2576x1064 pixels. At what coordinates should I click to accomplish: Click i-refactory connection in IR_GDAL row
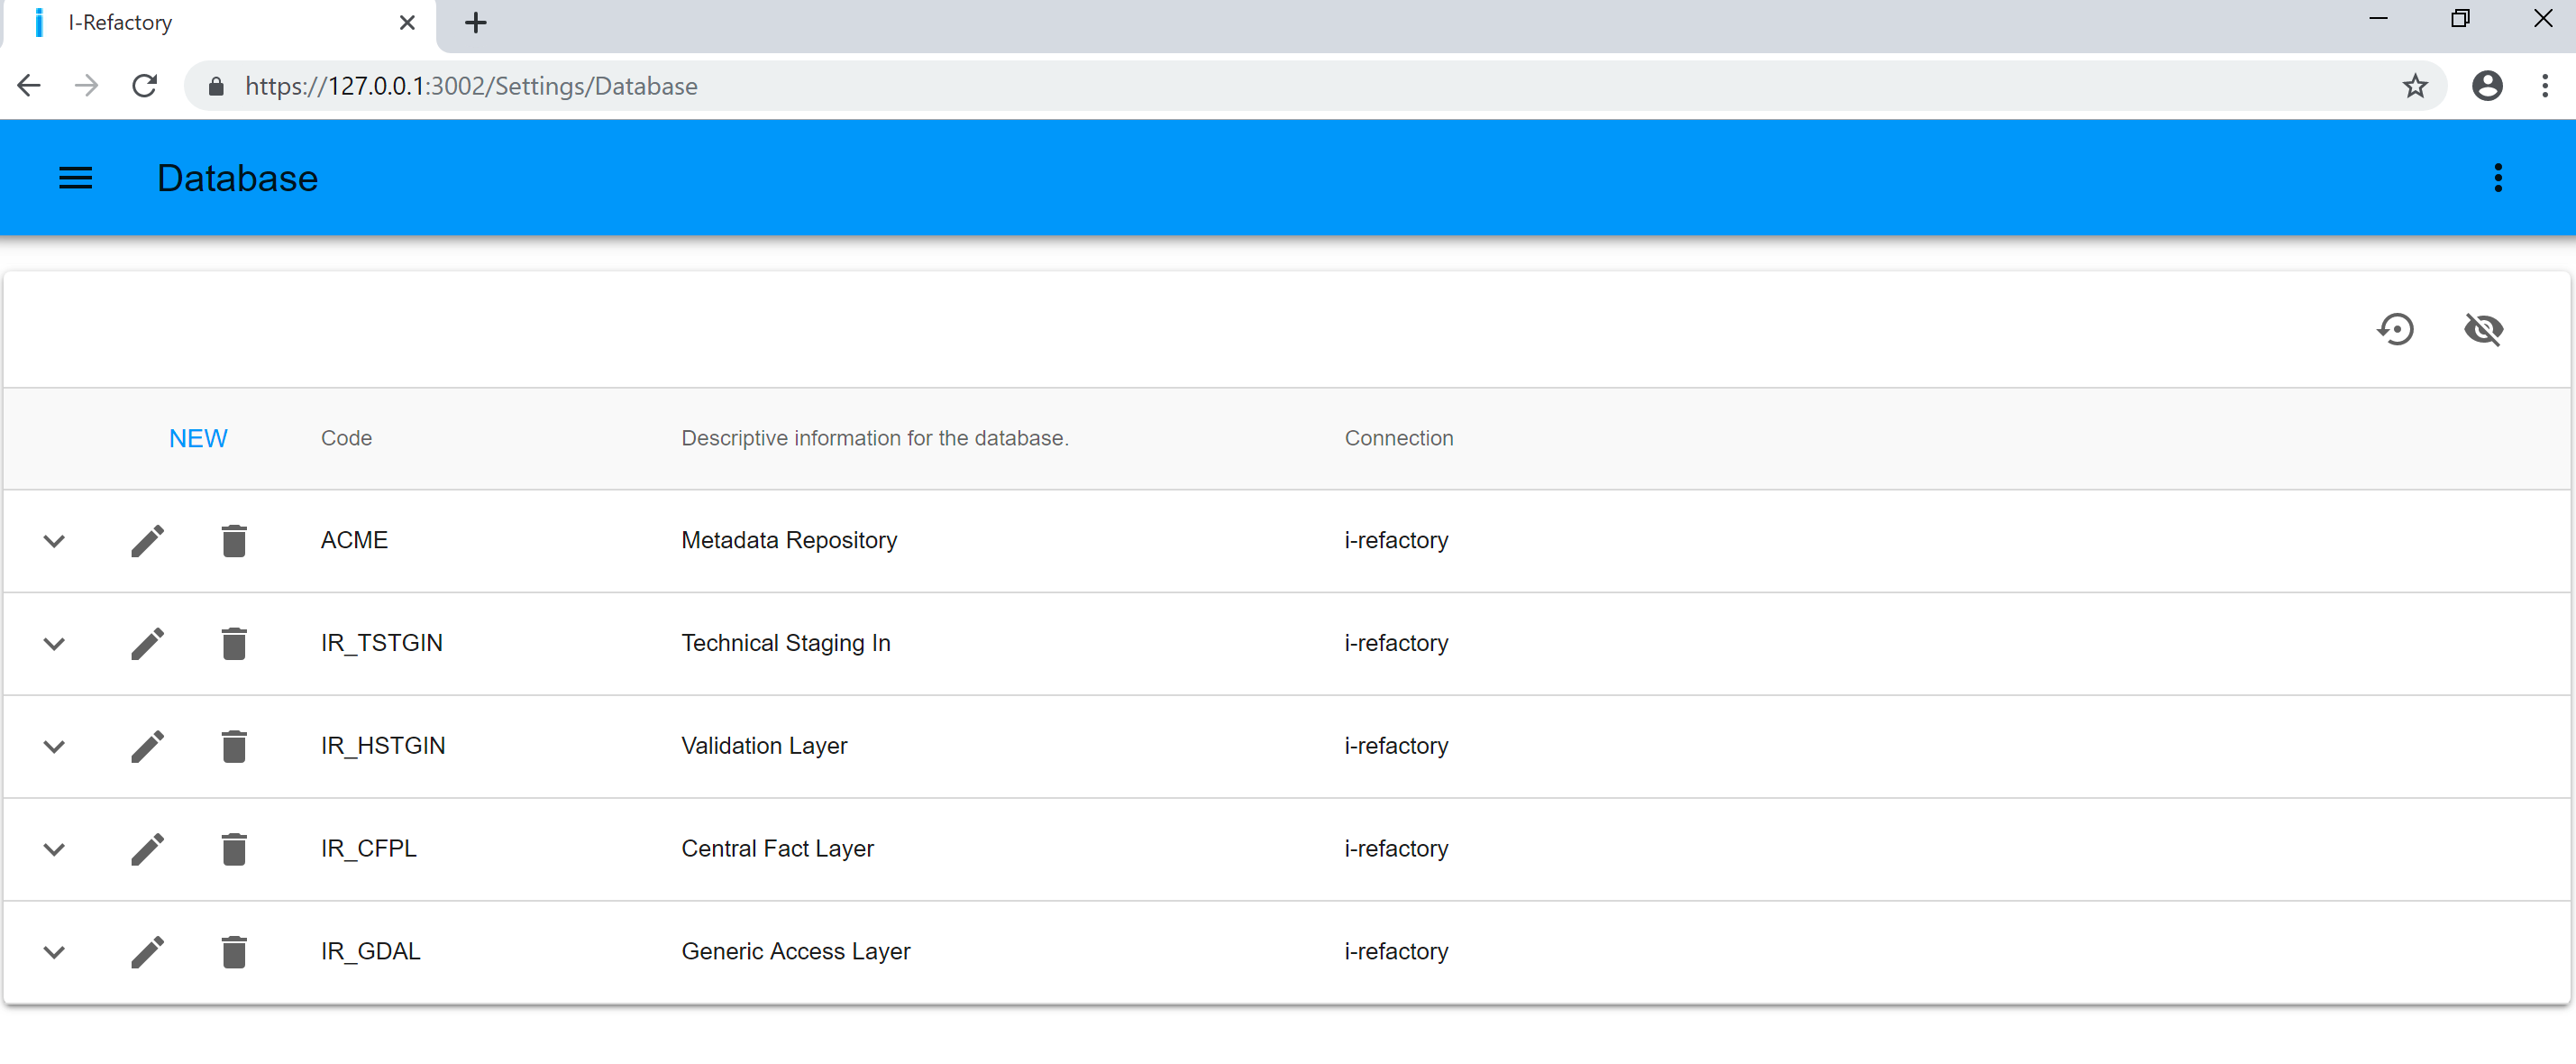point(1396,952)
